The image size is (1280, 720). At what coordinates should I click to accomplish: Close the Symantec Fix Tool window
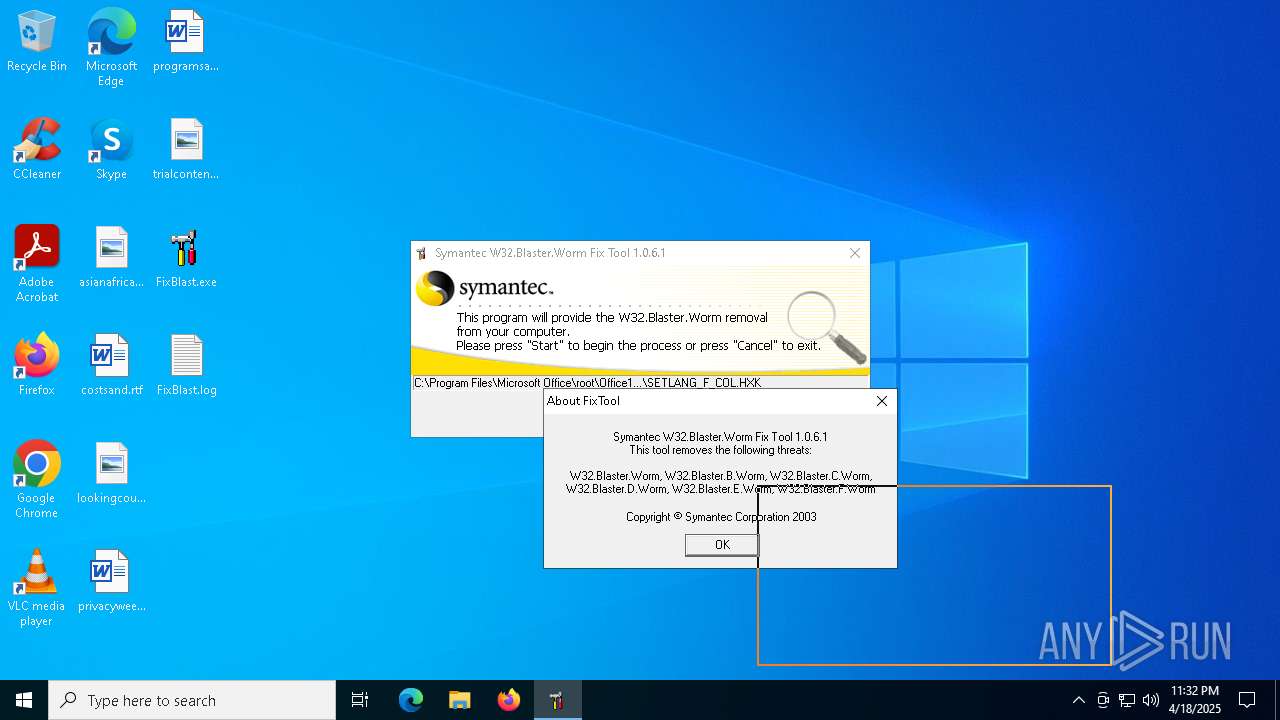pos(855,253)
